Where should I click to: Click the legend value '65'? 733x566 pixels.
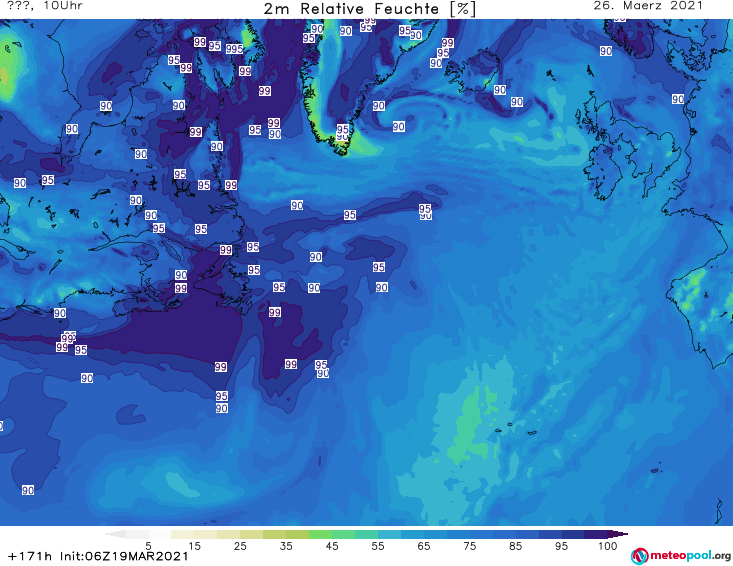(x=424, y=546)
